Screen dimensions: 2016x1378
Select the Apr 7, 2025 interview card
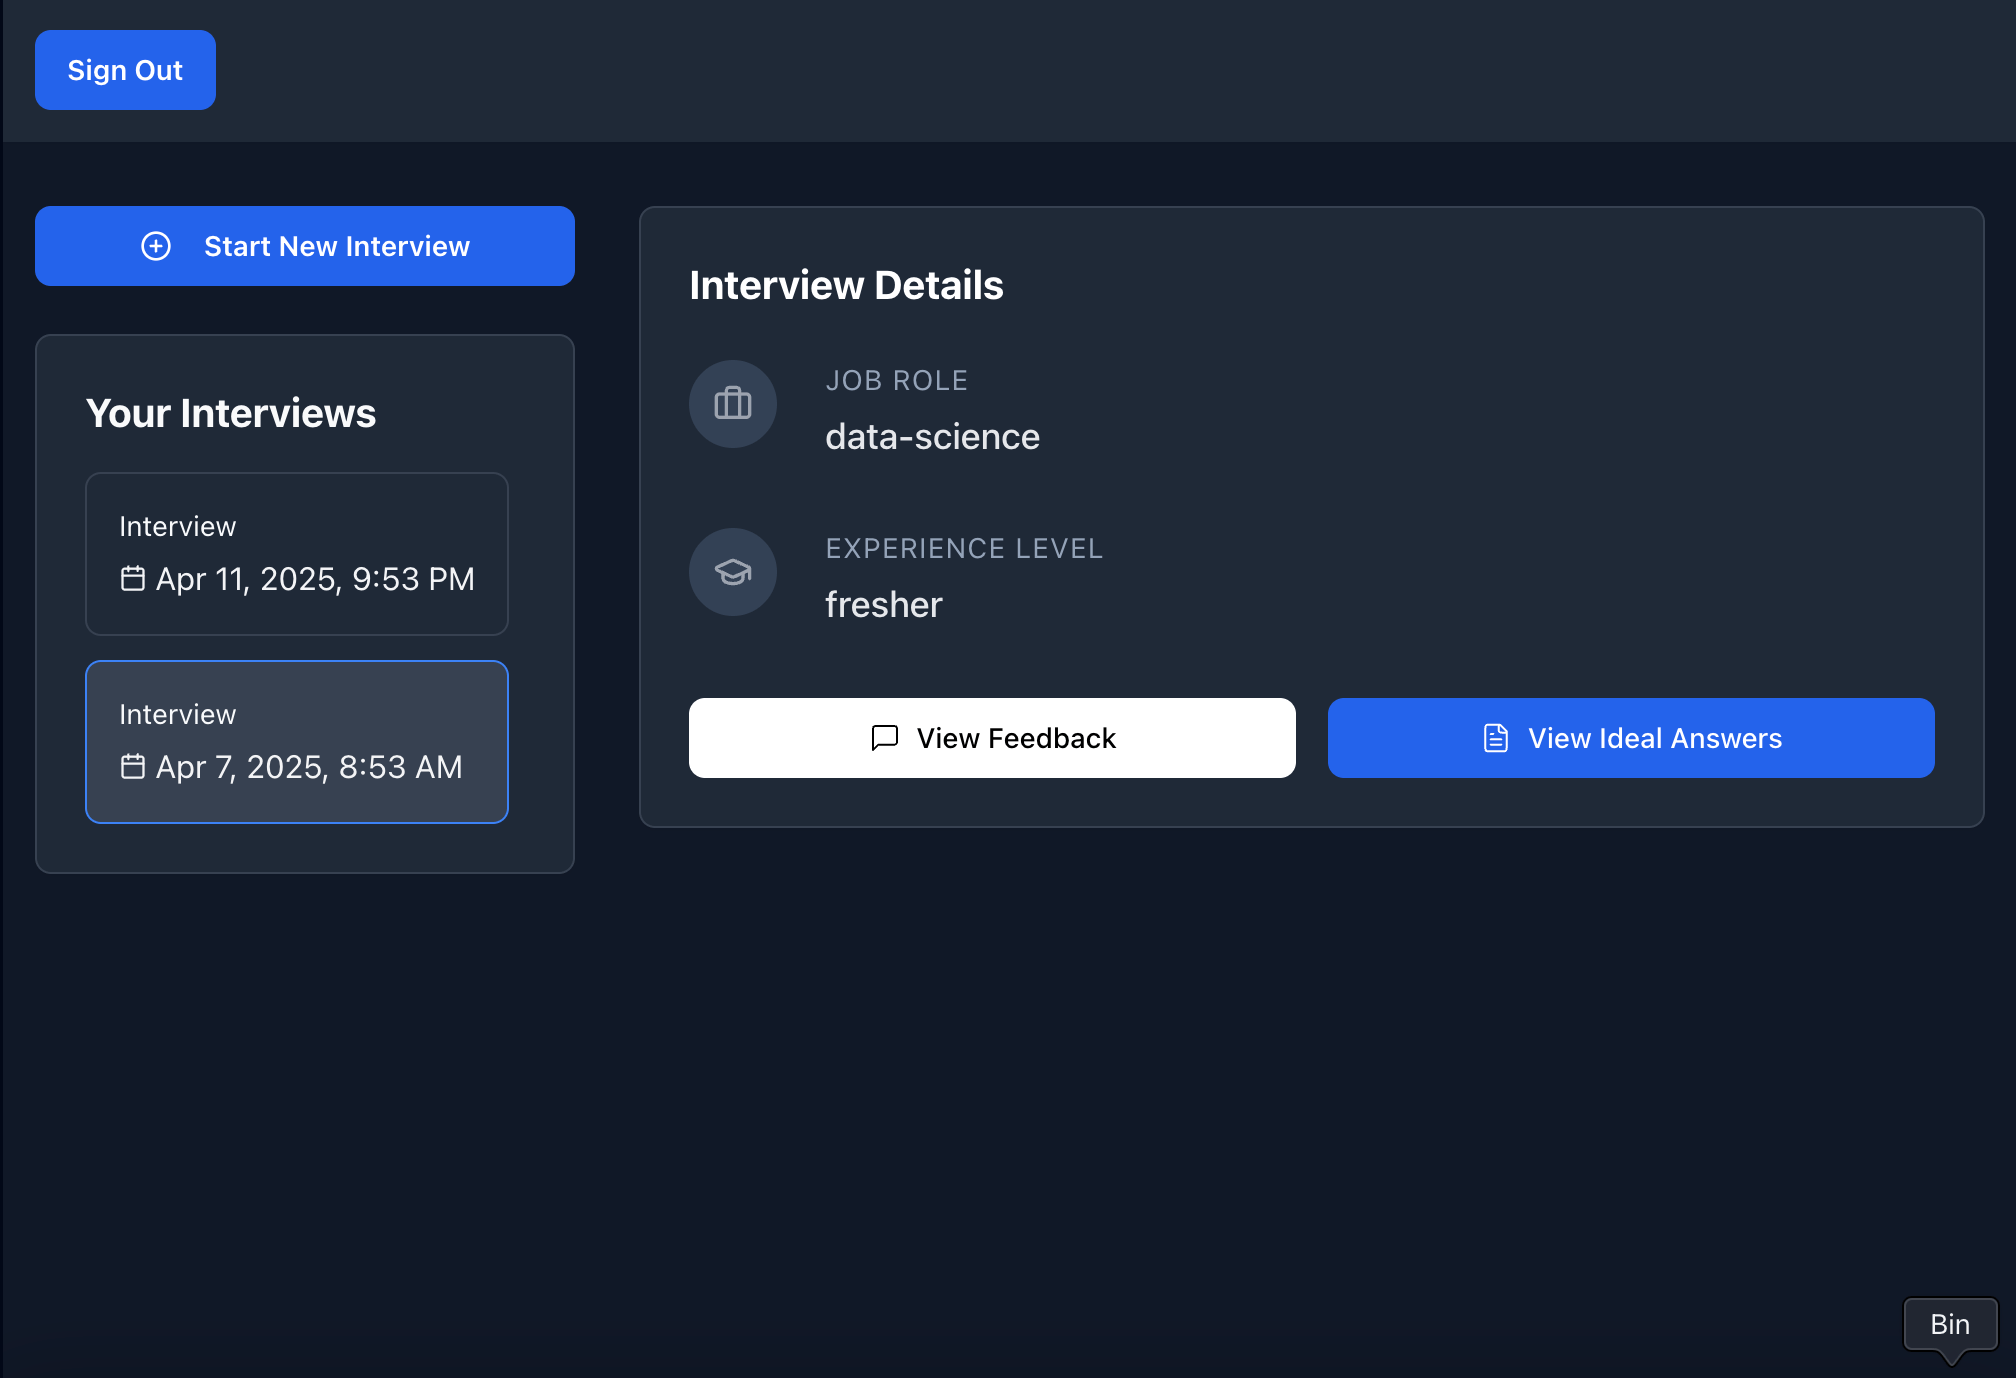[297, 742]
